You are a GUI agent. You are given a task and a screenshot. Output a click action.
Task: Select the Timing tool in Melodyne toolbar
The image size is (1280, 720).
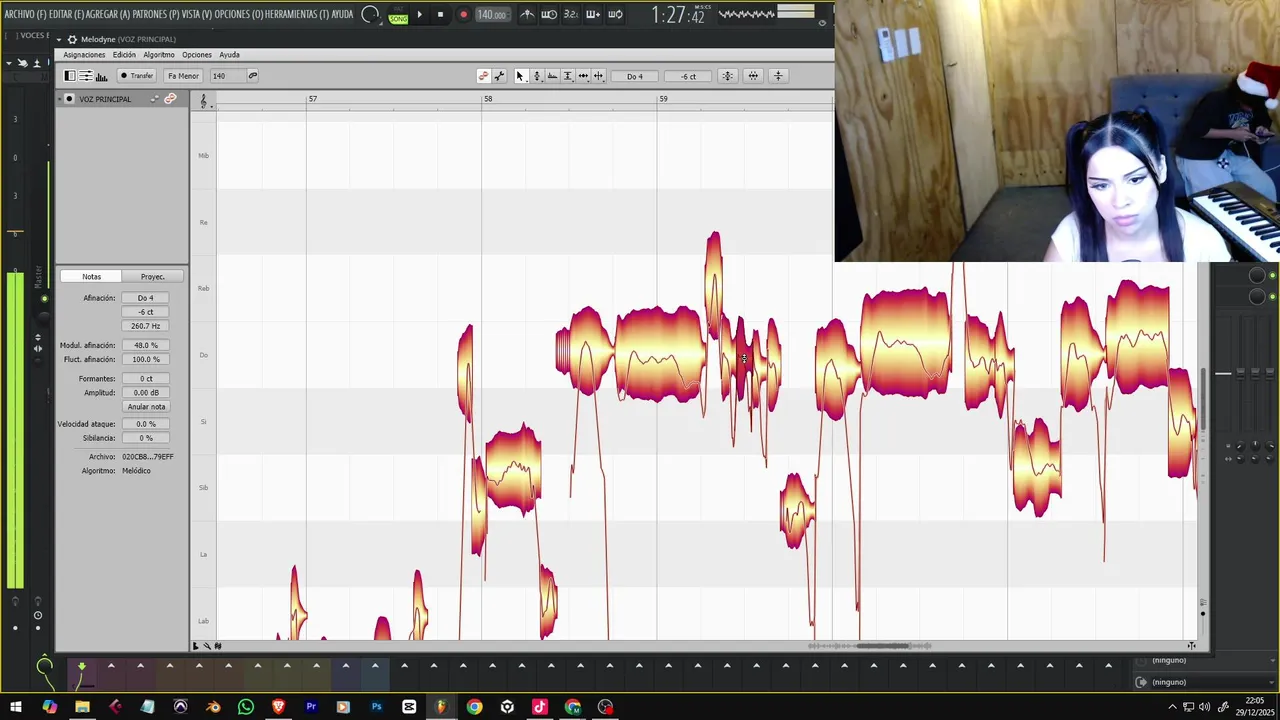(x=583, y=76)
